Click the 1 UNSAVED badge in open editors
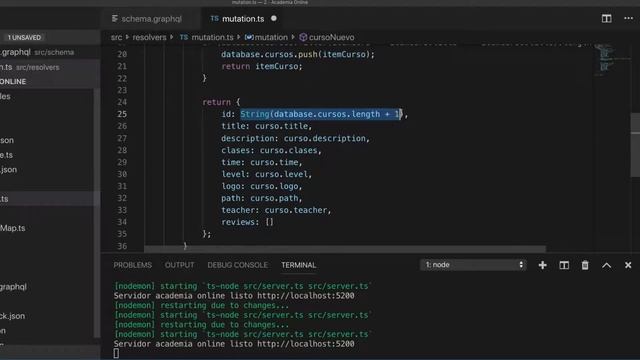This screenshot has height=360, width=640. point(24,38)
